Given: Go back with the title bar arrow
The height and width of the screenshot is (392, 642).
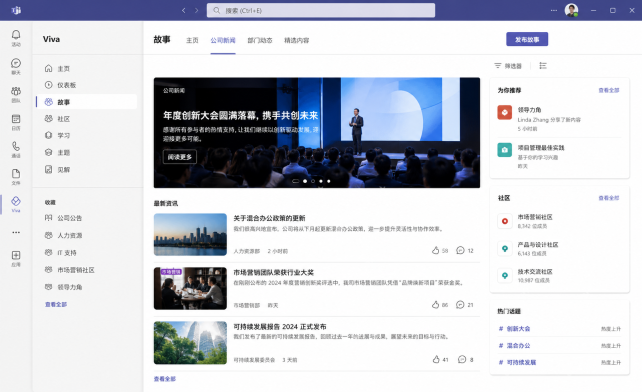Looking at the screenshot, I should coord(183,10).
